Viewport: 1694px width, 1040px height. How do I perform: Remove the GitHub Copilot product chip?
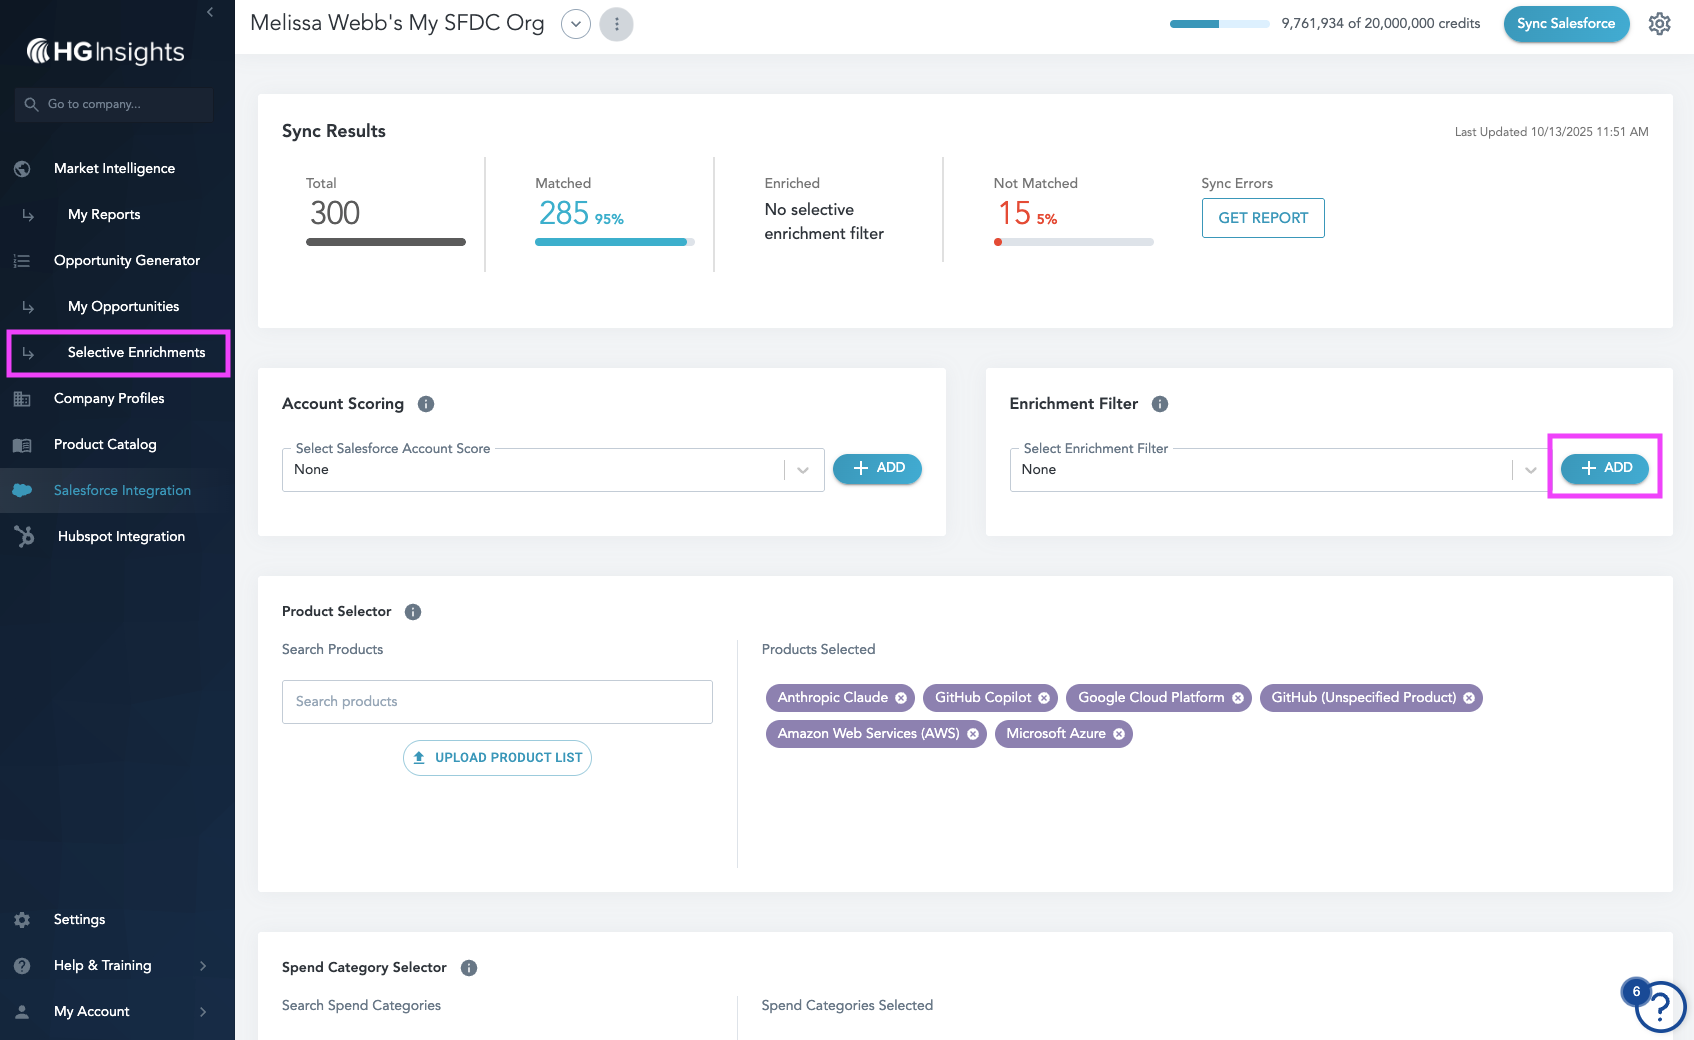[x=1044, y=698]
